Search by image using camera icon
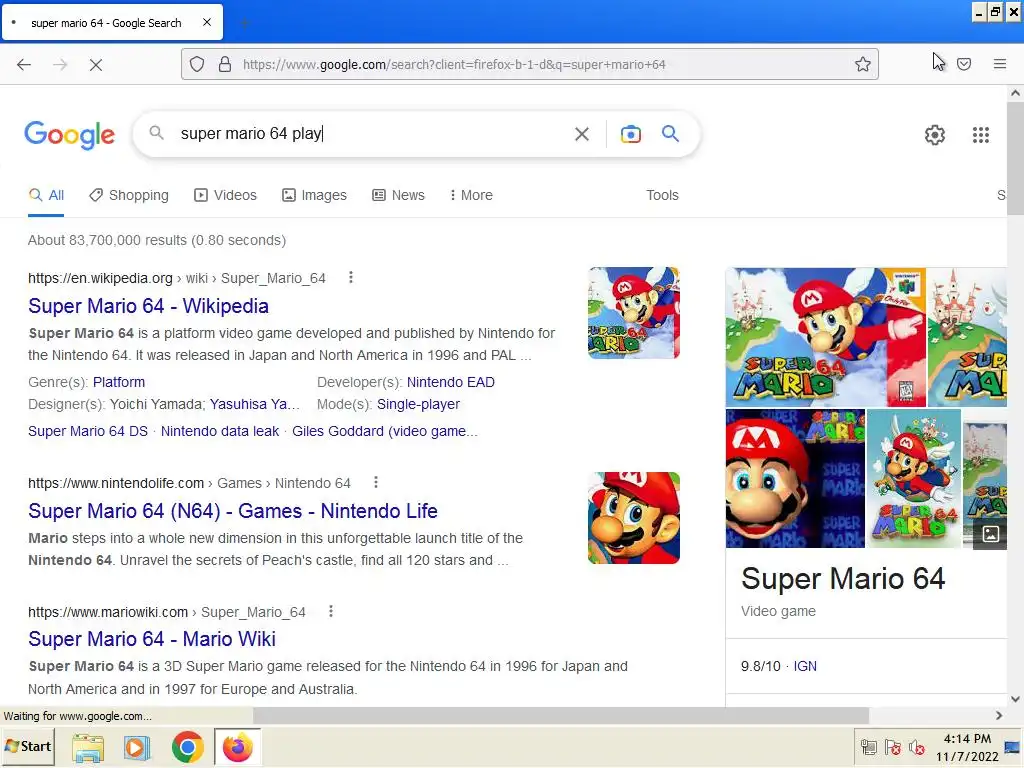Image resolution: width=1024 pixels, height=768 pixels. (631, 134)
